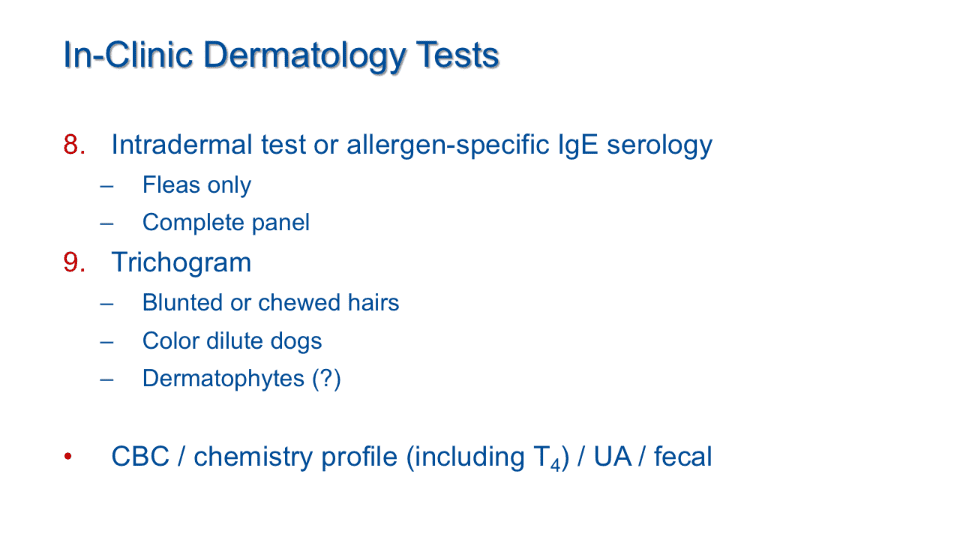
Task: Click the "Trichogram" heading text
Action: [x=181, y=263]
